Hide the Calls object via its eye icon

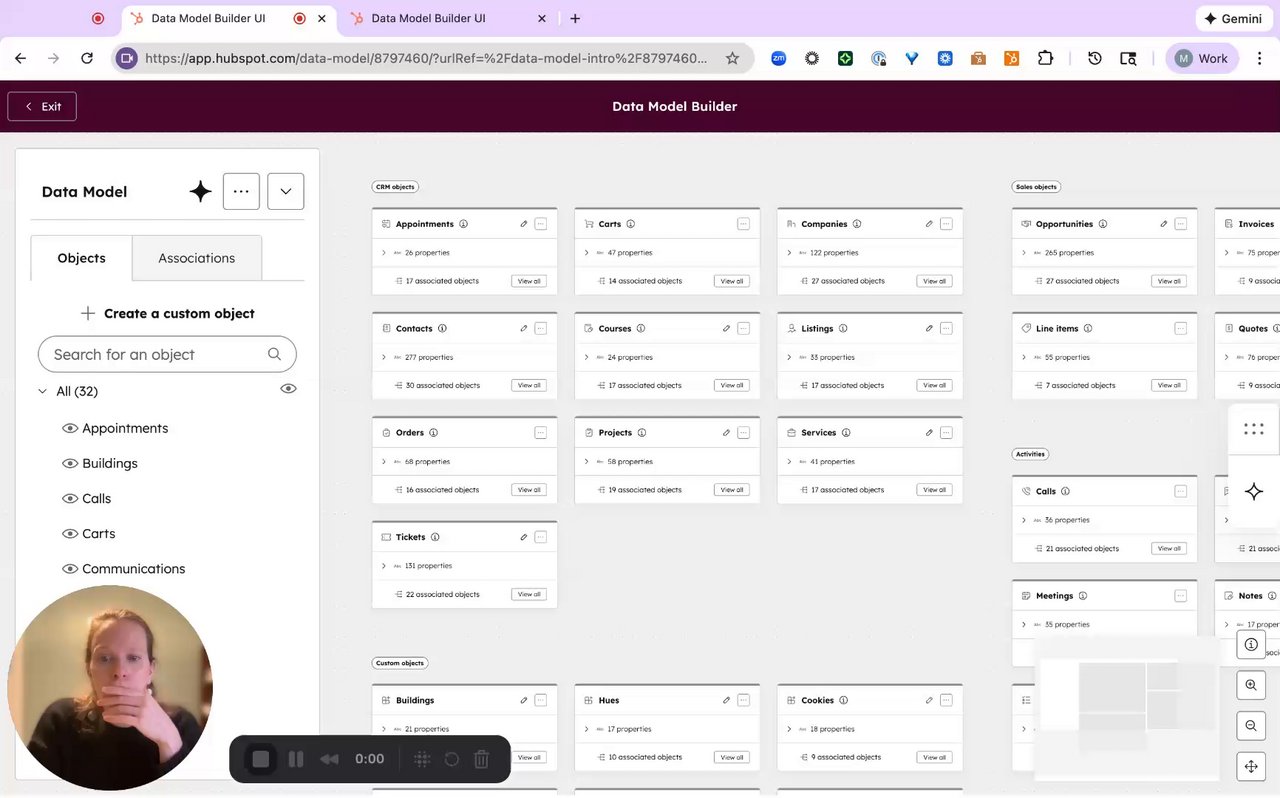pyautogui.click(x=70, y=498)
